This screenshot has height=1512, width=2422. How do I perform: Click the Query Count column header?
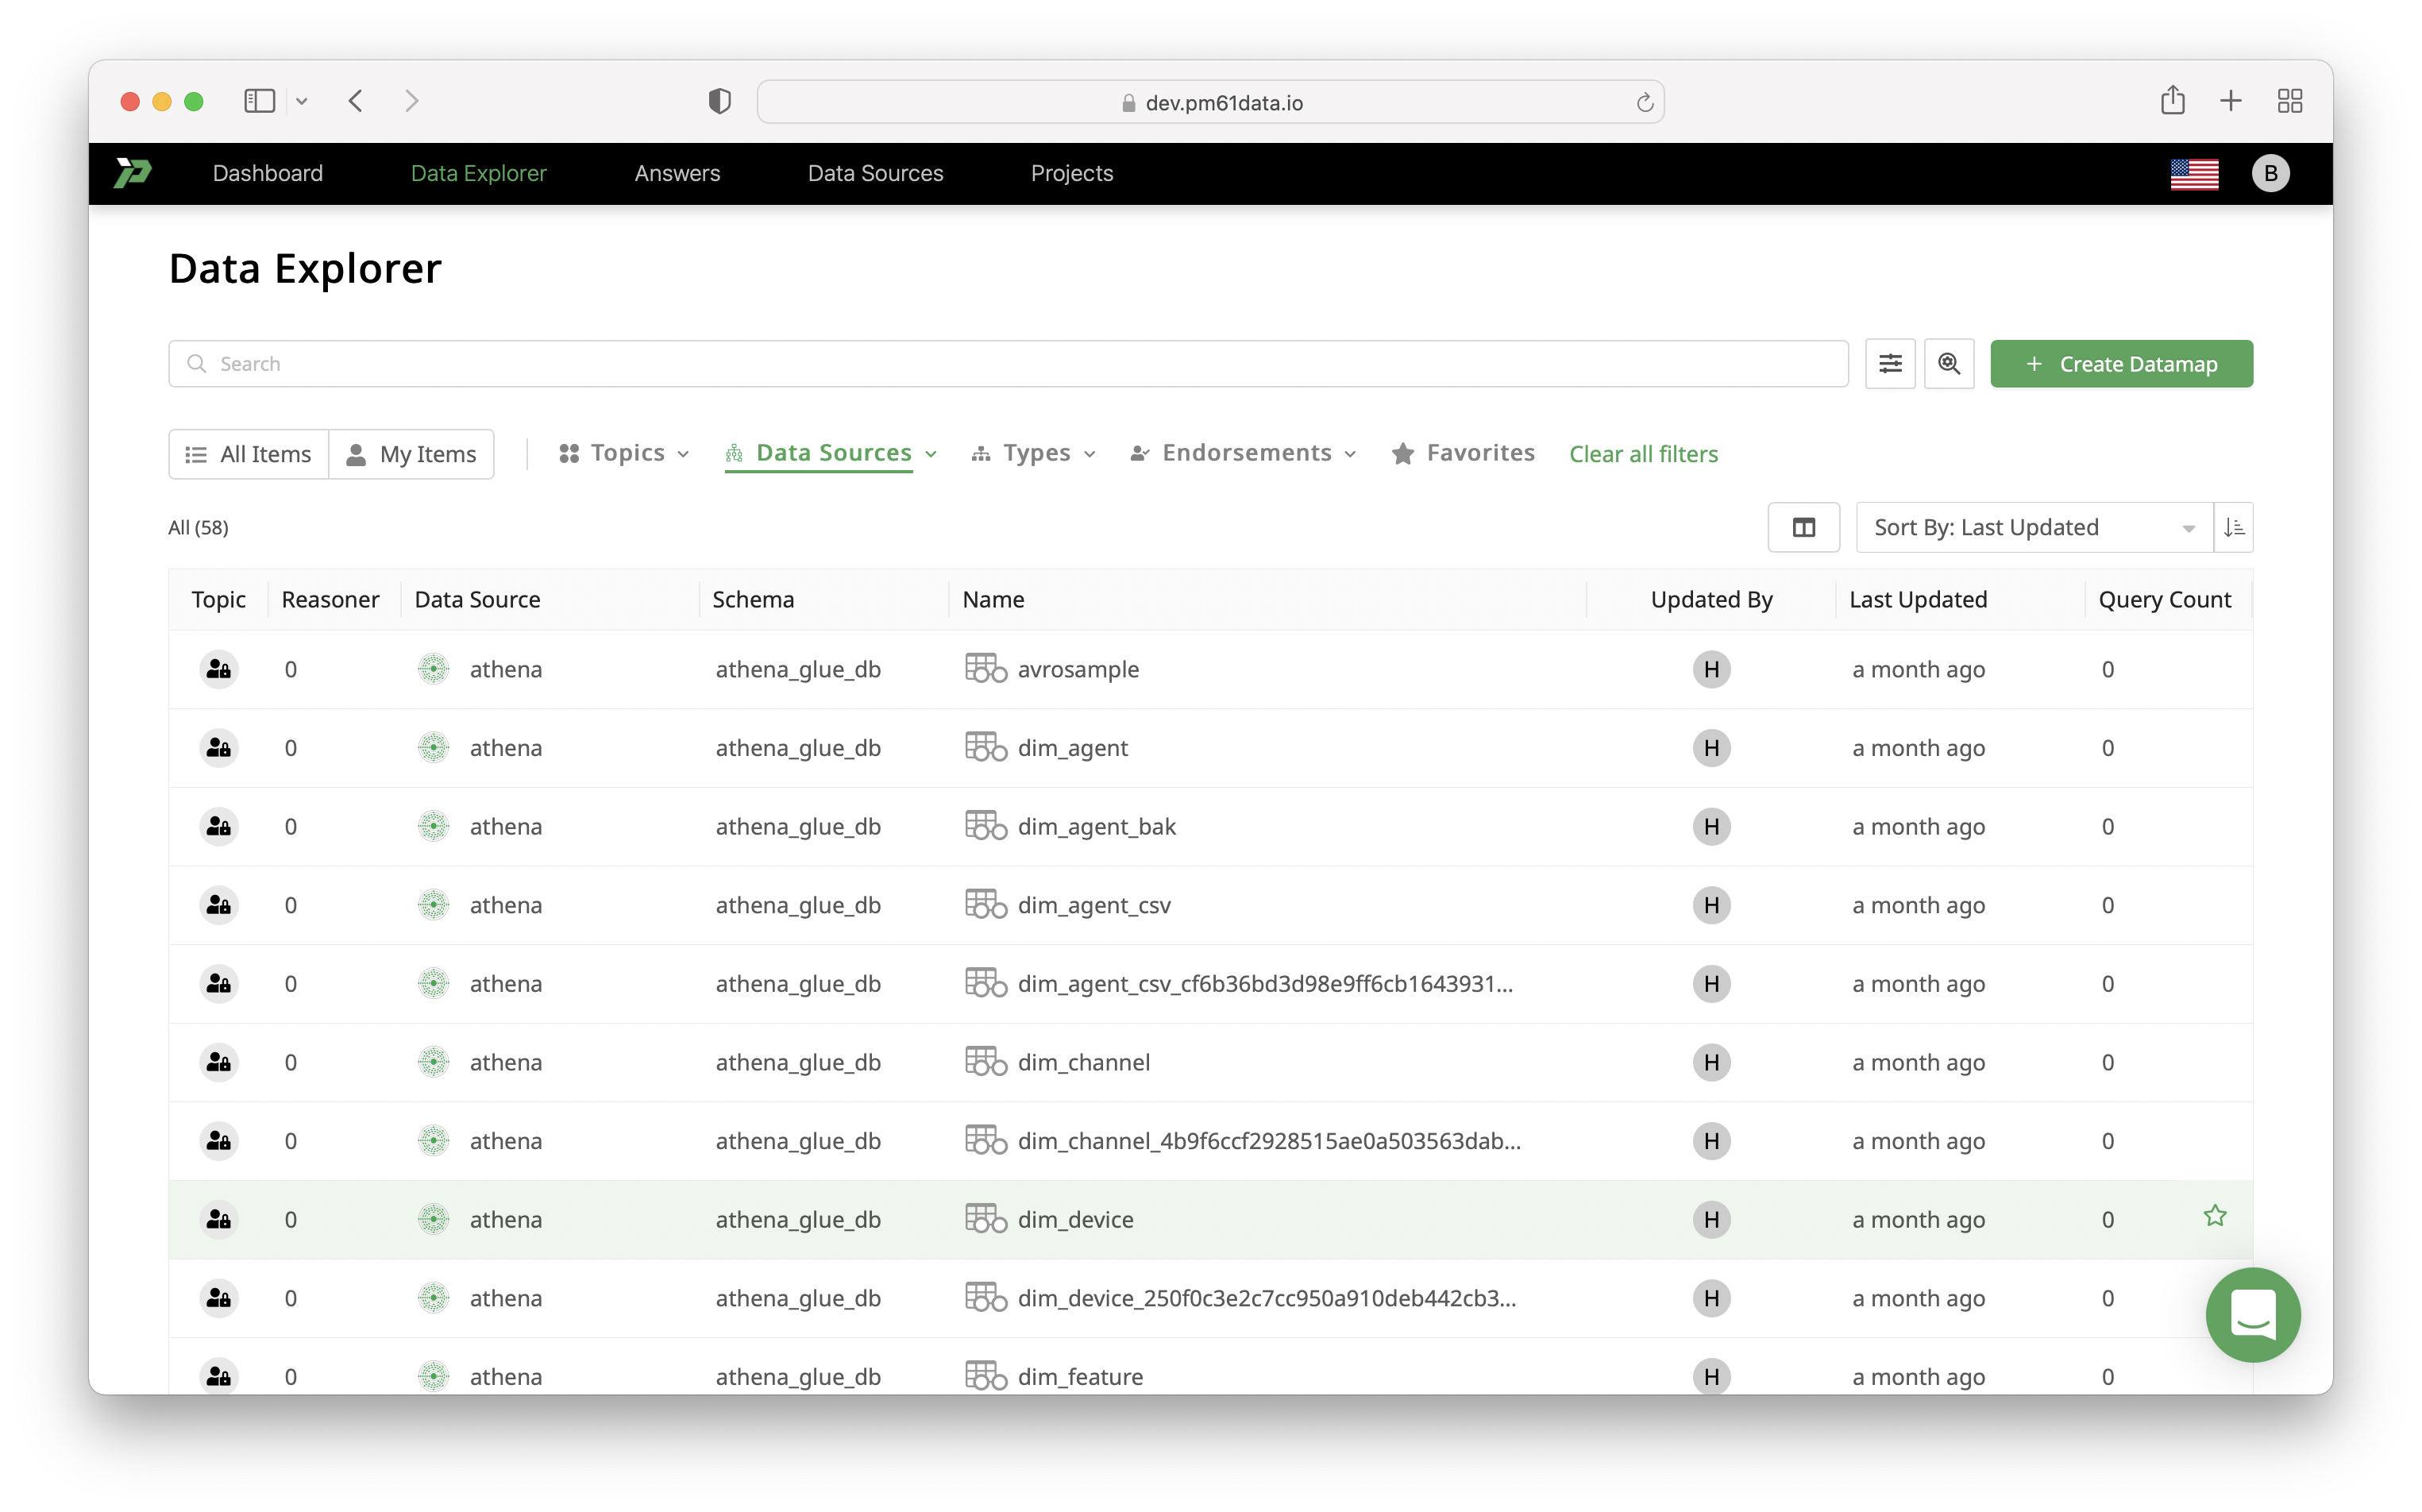(2164, 599)
